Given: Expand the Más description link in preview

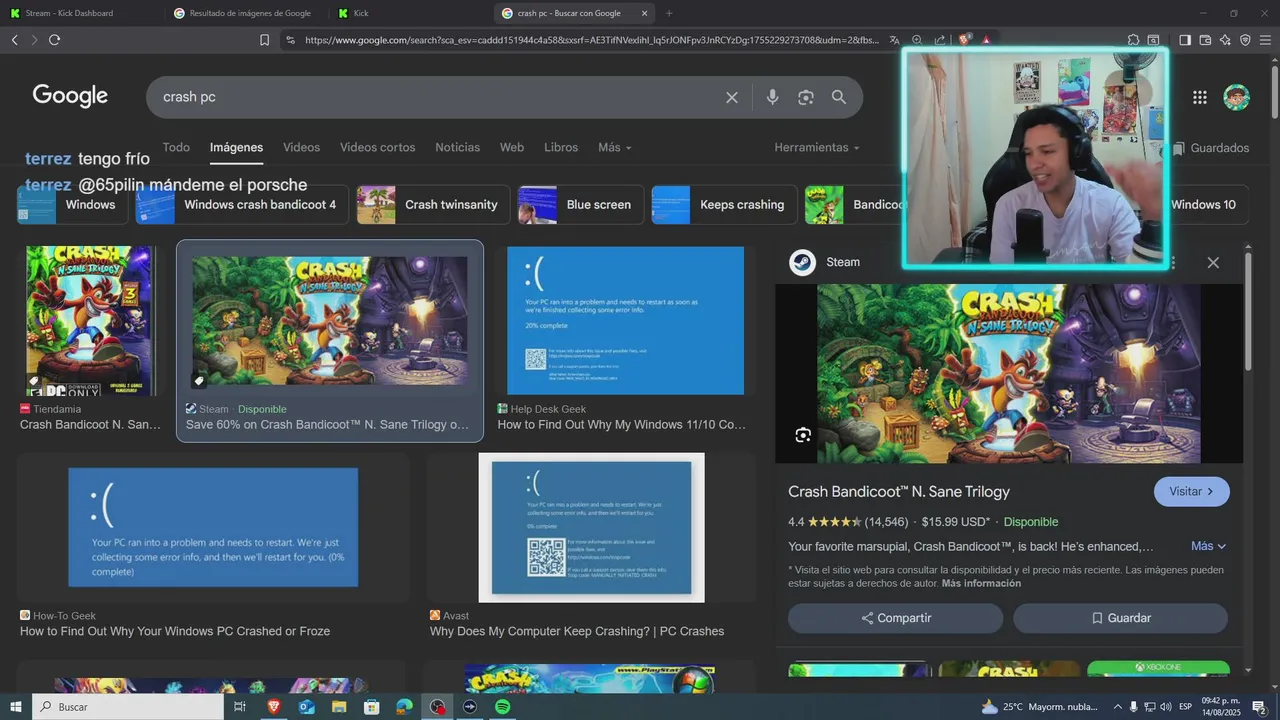Looking at the screenshot, I should coord(1208,546).
